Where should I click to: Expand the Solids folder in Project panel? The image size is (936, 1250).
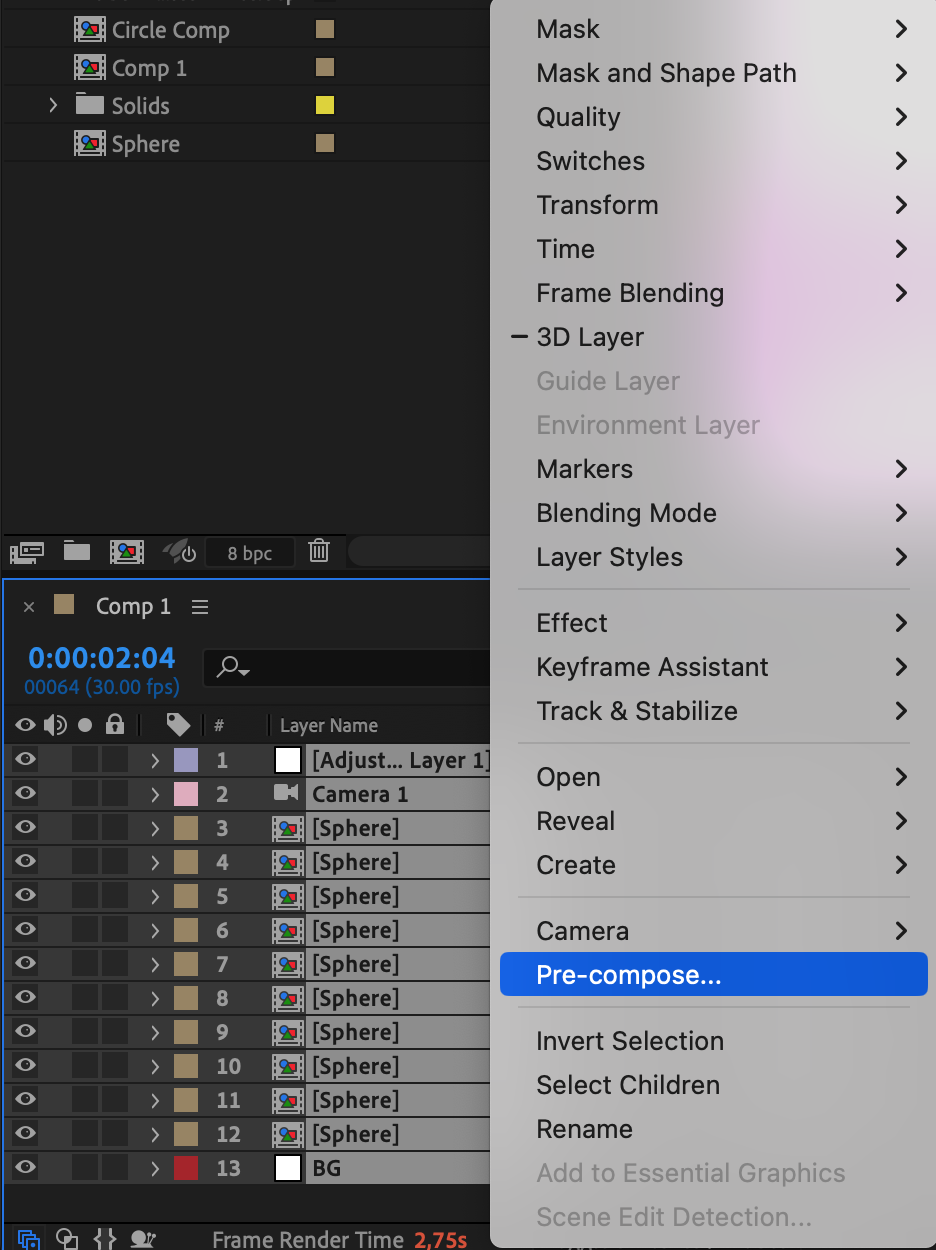[x=54, y=106]
